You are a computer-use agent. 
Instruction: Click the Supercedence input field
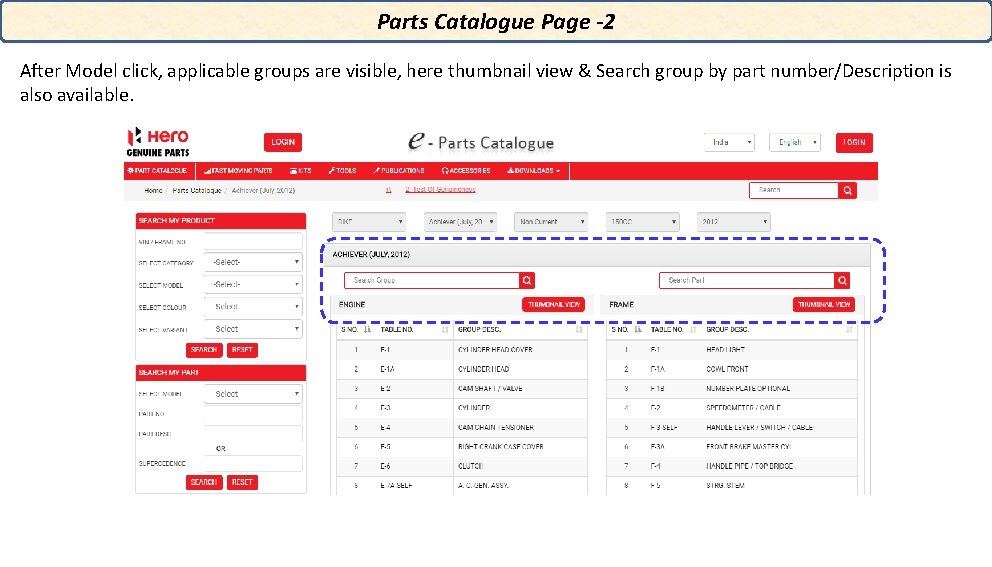(x=253, y=464)
